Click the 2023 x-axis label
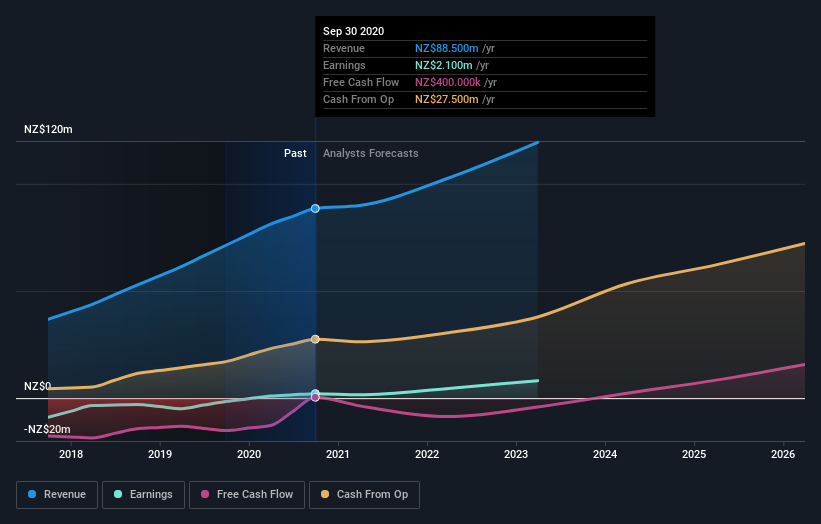Screen dimensions: 821x524 [x=516, y=454]
